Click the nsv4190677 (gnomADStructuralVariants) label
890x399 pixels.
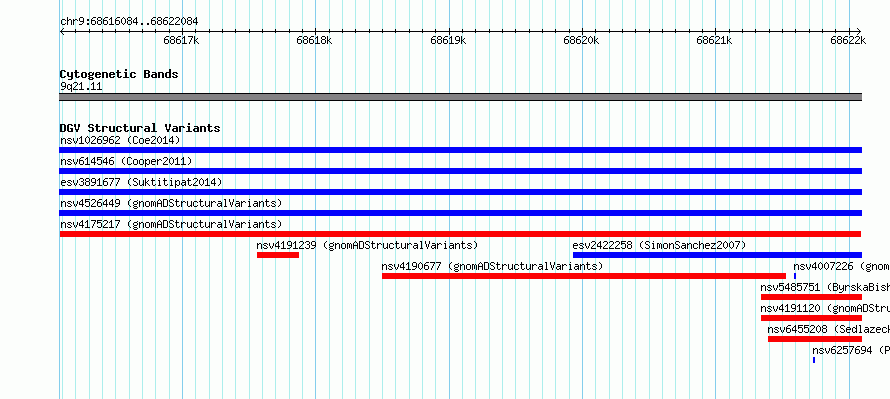492,266
